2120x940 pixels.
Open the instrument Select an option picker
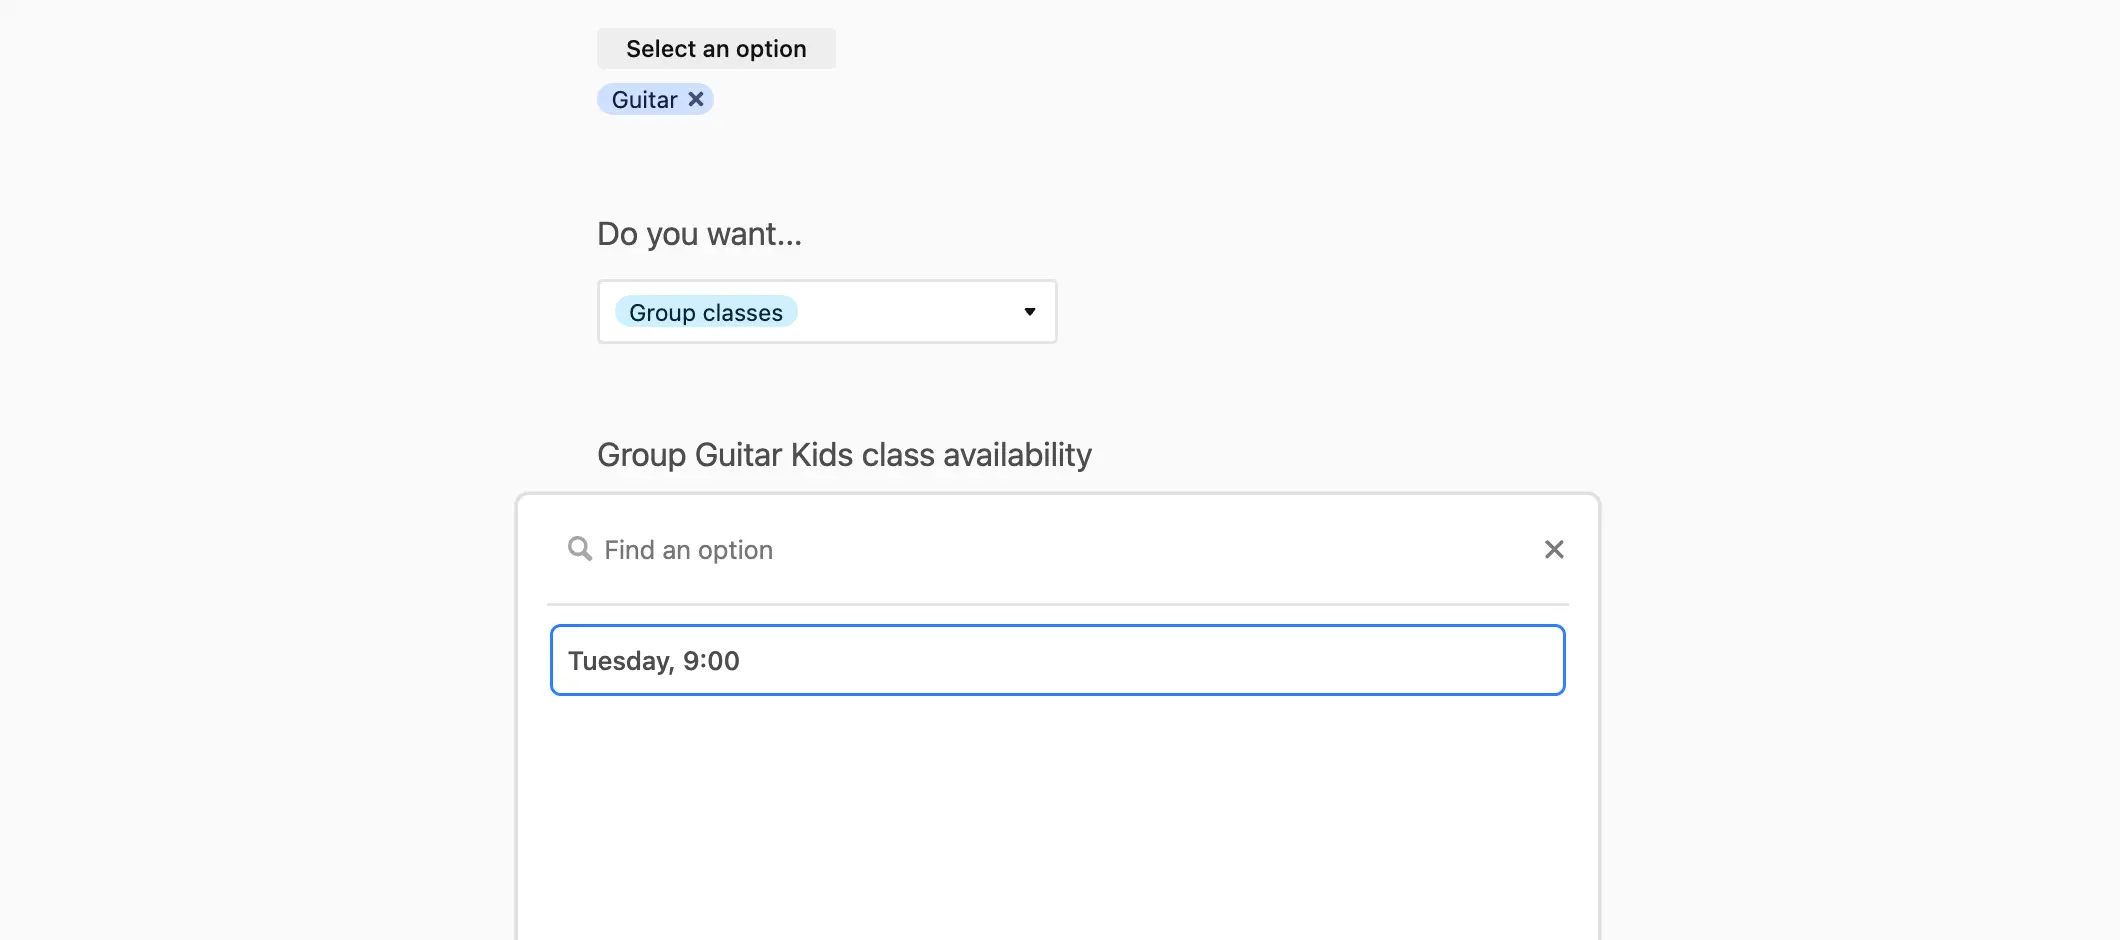point(716,48)
